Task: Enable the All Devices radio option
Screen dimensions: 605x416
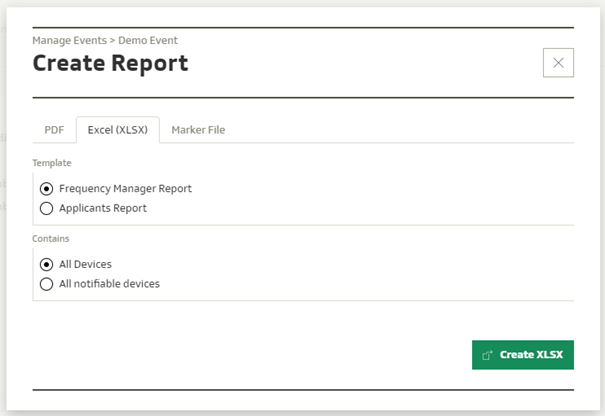Action: pyautogui.click(x=46, y=264)
